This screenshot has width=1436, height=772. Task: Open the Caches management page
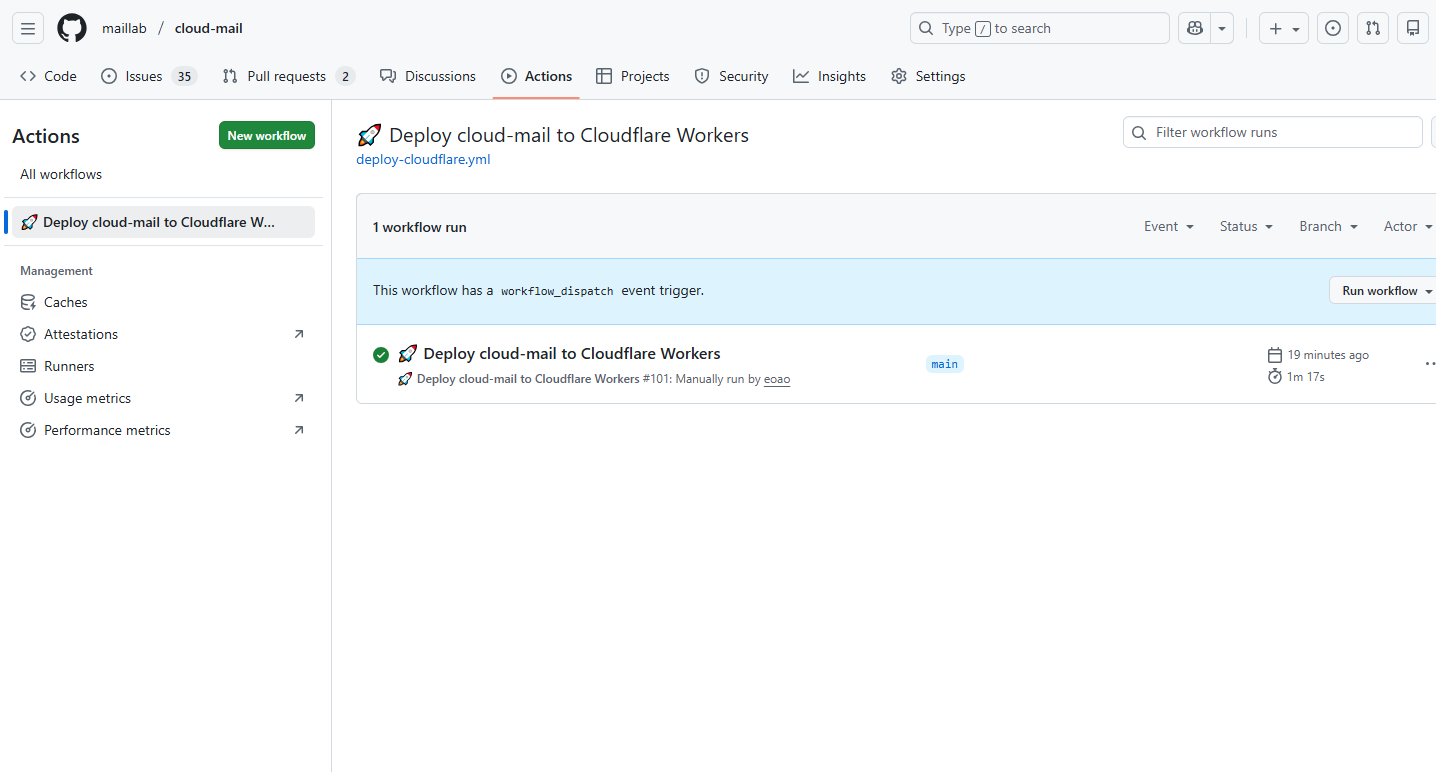66,302
